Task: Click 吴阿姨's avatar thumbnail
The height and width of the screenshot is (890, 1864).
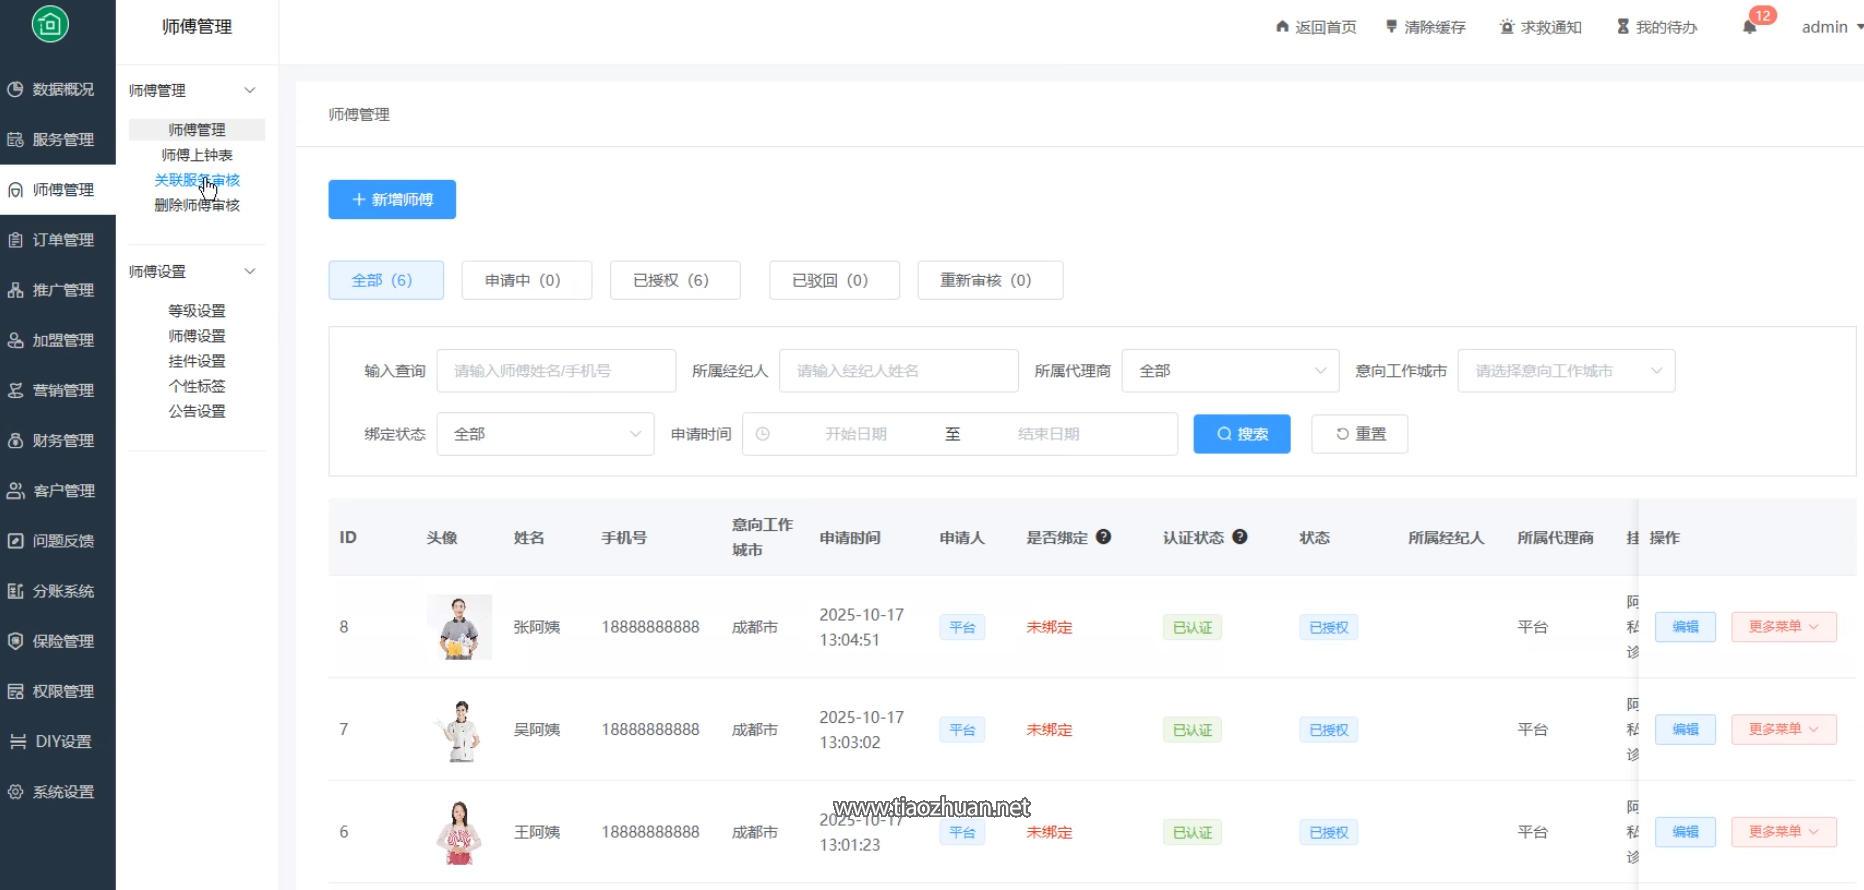Action: pos(459,730)
